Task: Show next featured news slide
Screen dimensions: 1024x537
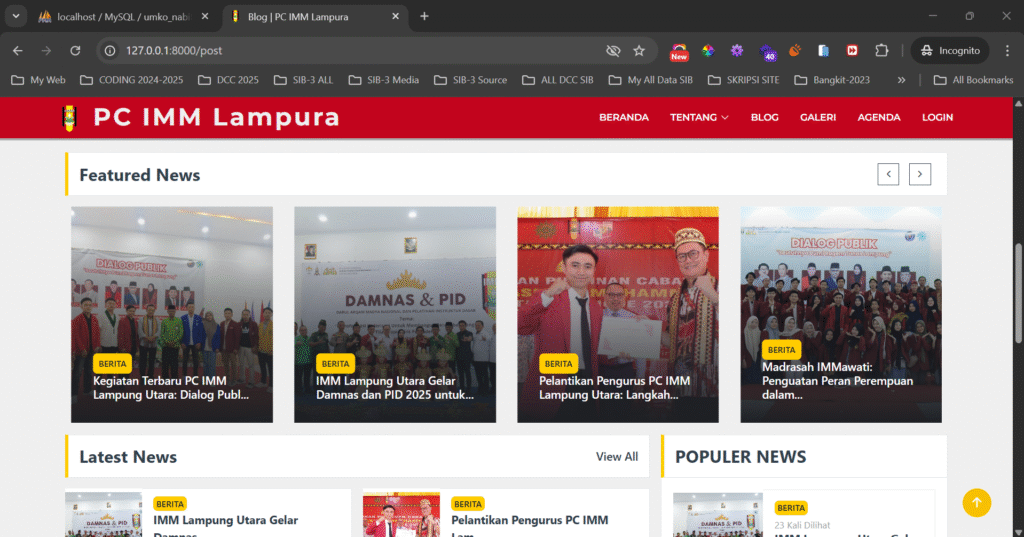Action: [x=920, y=174]
